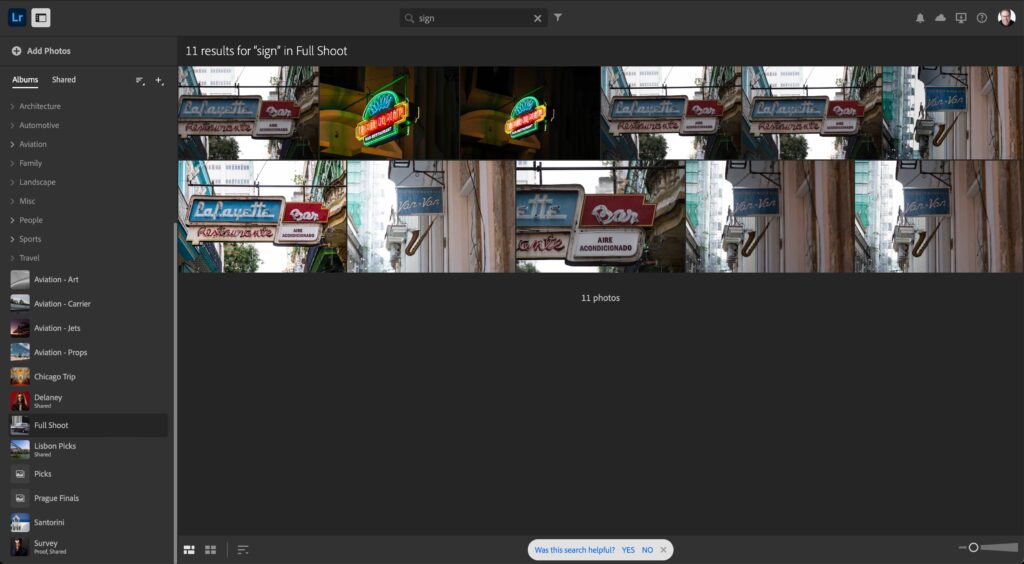Switch to the Shared tab
Viewport: 1024px width, 564px height.
click(x=63, y=80)
